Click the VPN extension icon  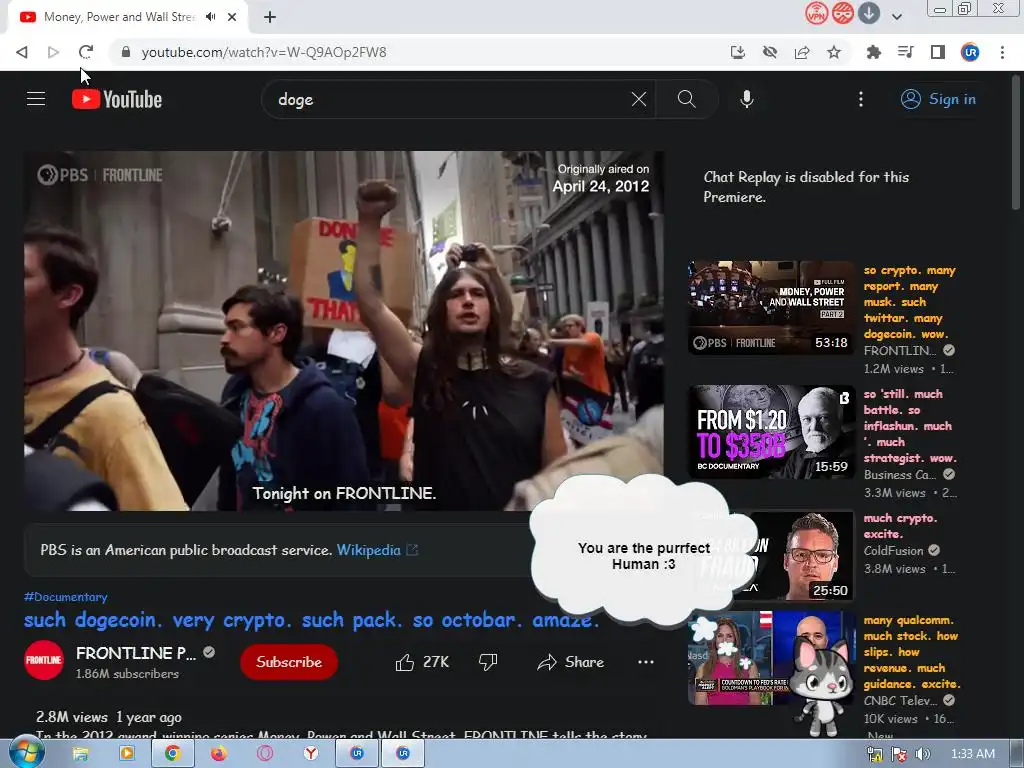coord(816,13)
